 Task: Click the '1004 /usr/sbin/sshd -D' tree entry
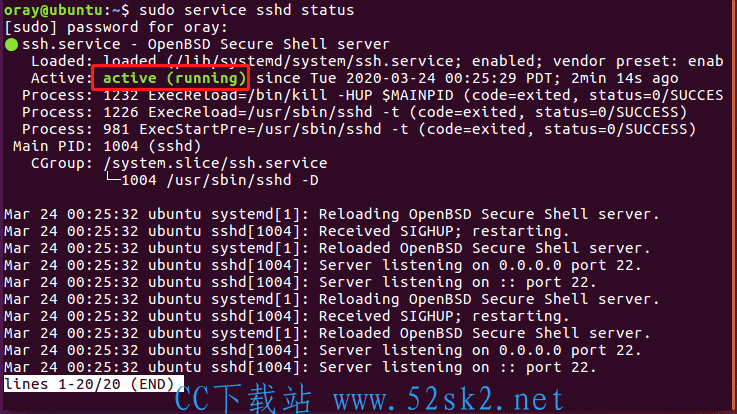[x=220, y=180]
